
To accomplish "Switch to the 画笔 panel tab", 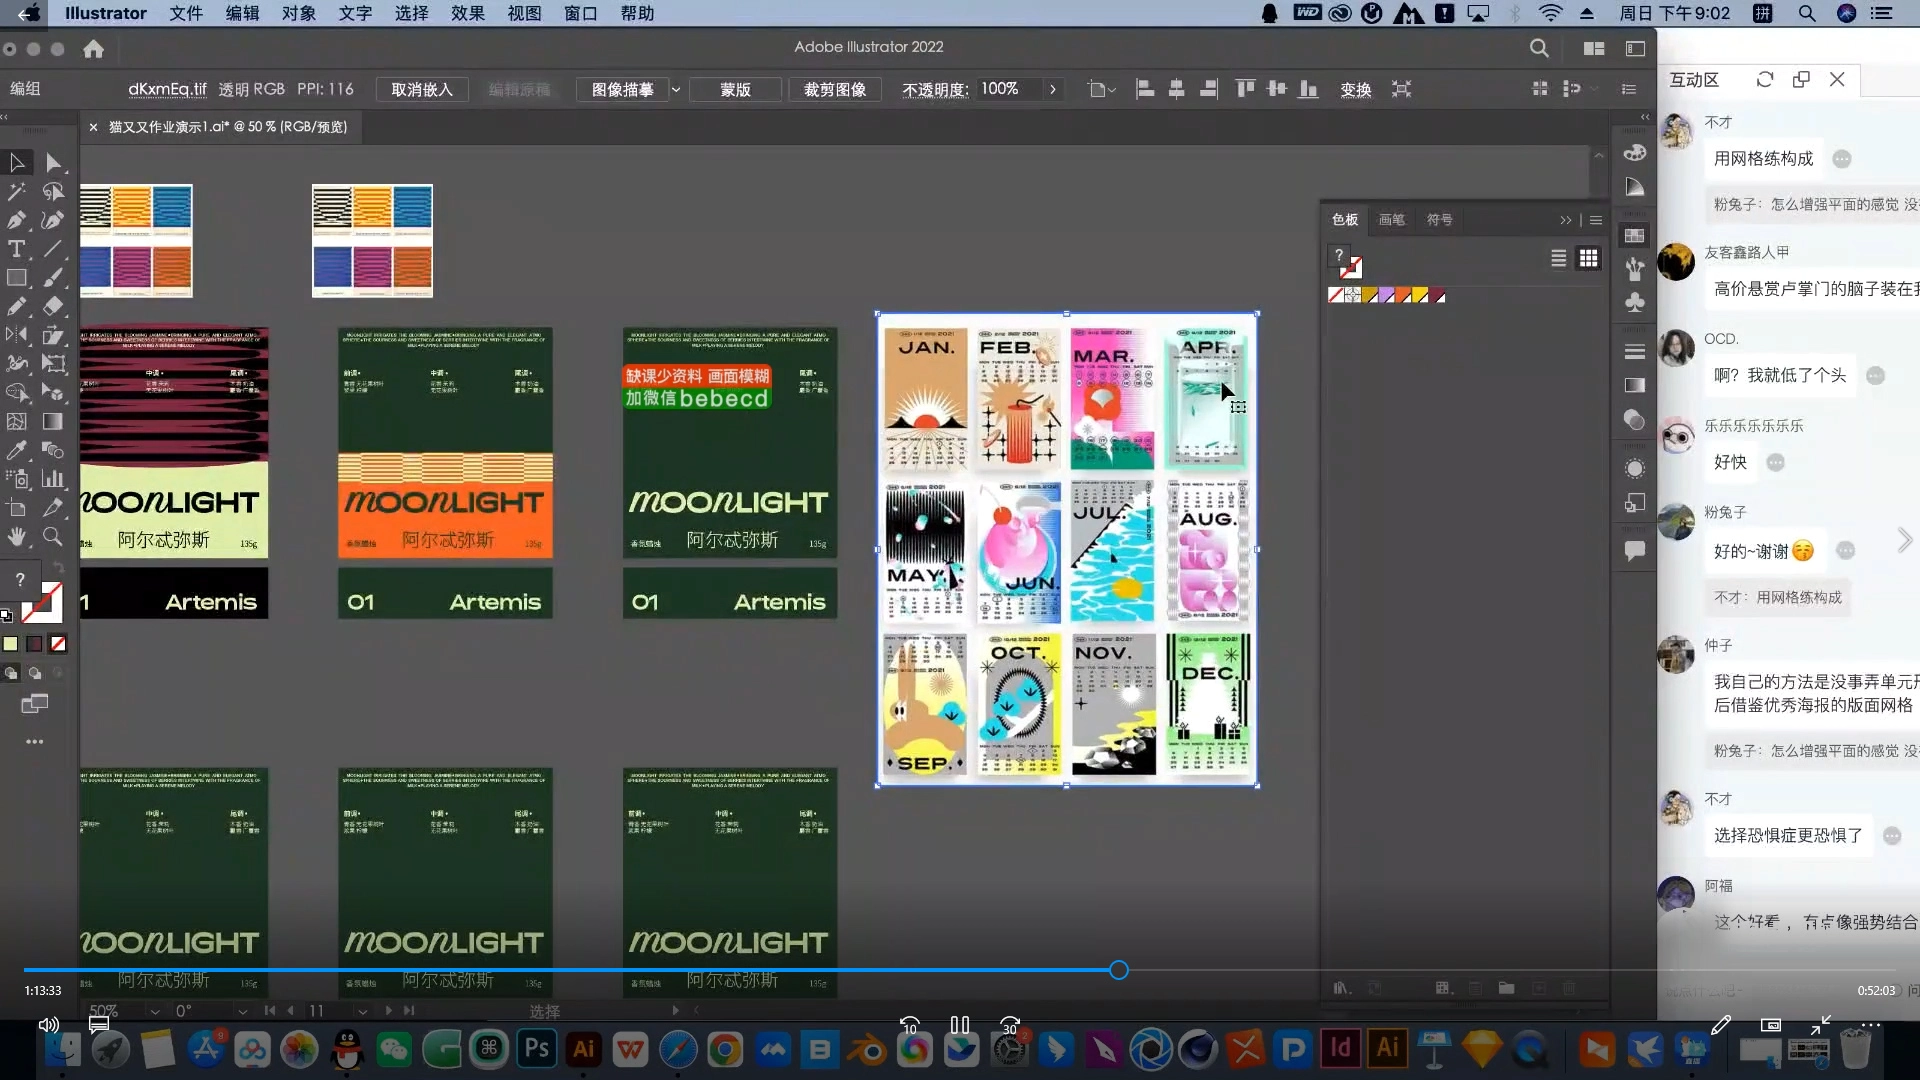I will point(1391,220).
